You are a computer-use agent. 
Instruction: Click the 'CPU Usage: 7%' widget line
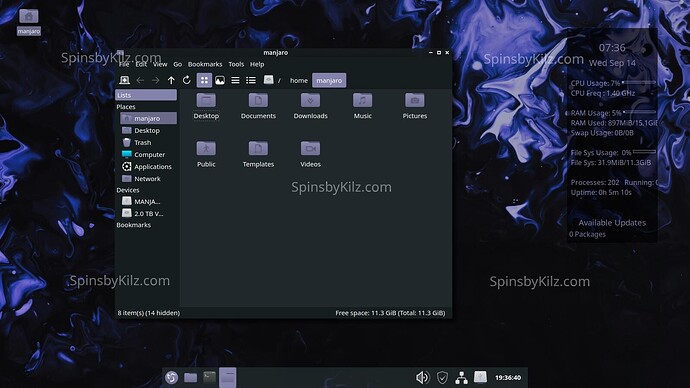pyautogui.click(x=595, y=83)
